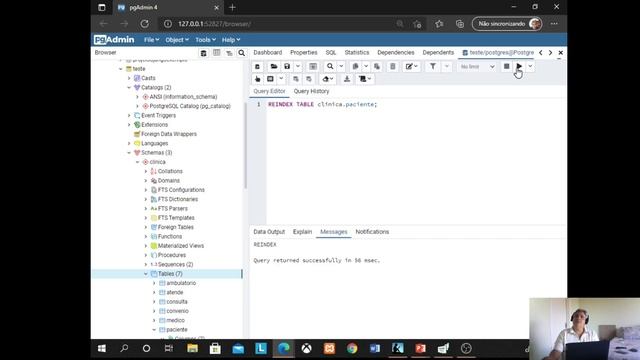Expand the Functions node
The image size is (640, 360).
[x=146, y=237]
